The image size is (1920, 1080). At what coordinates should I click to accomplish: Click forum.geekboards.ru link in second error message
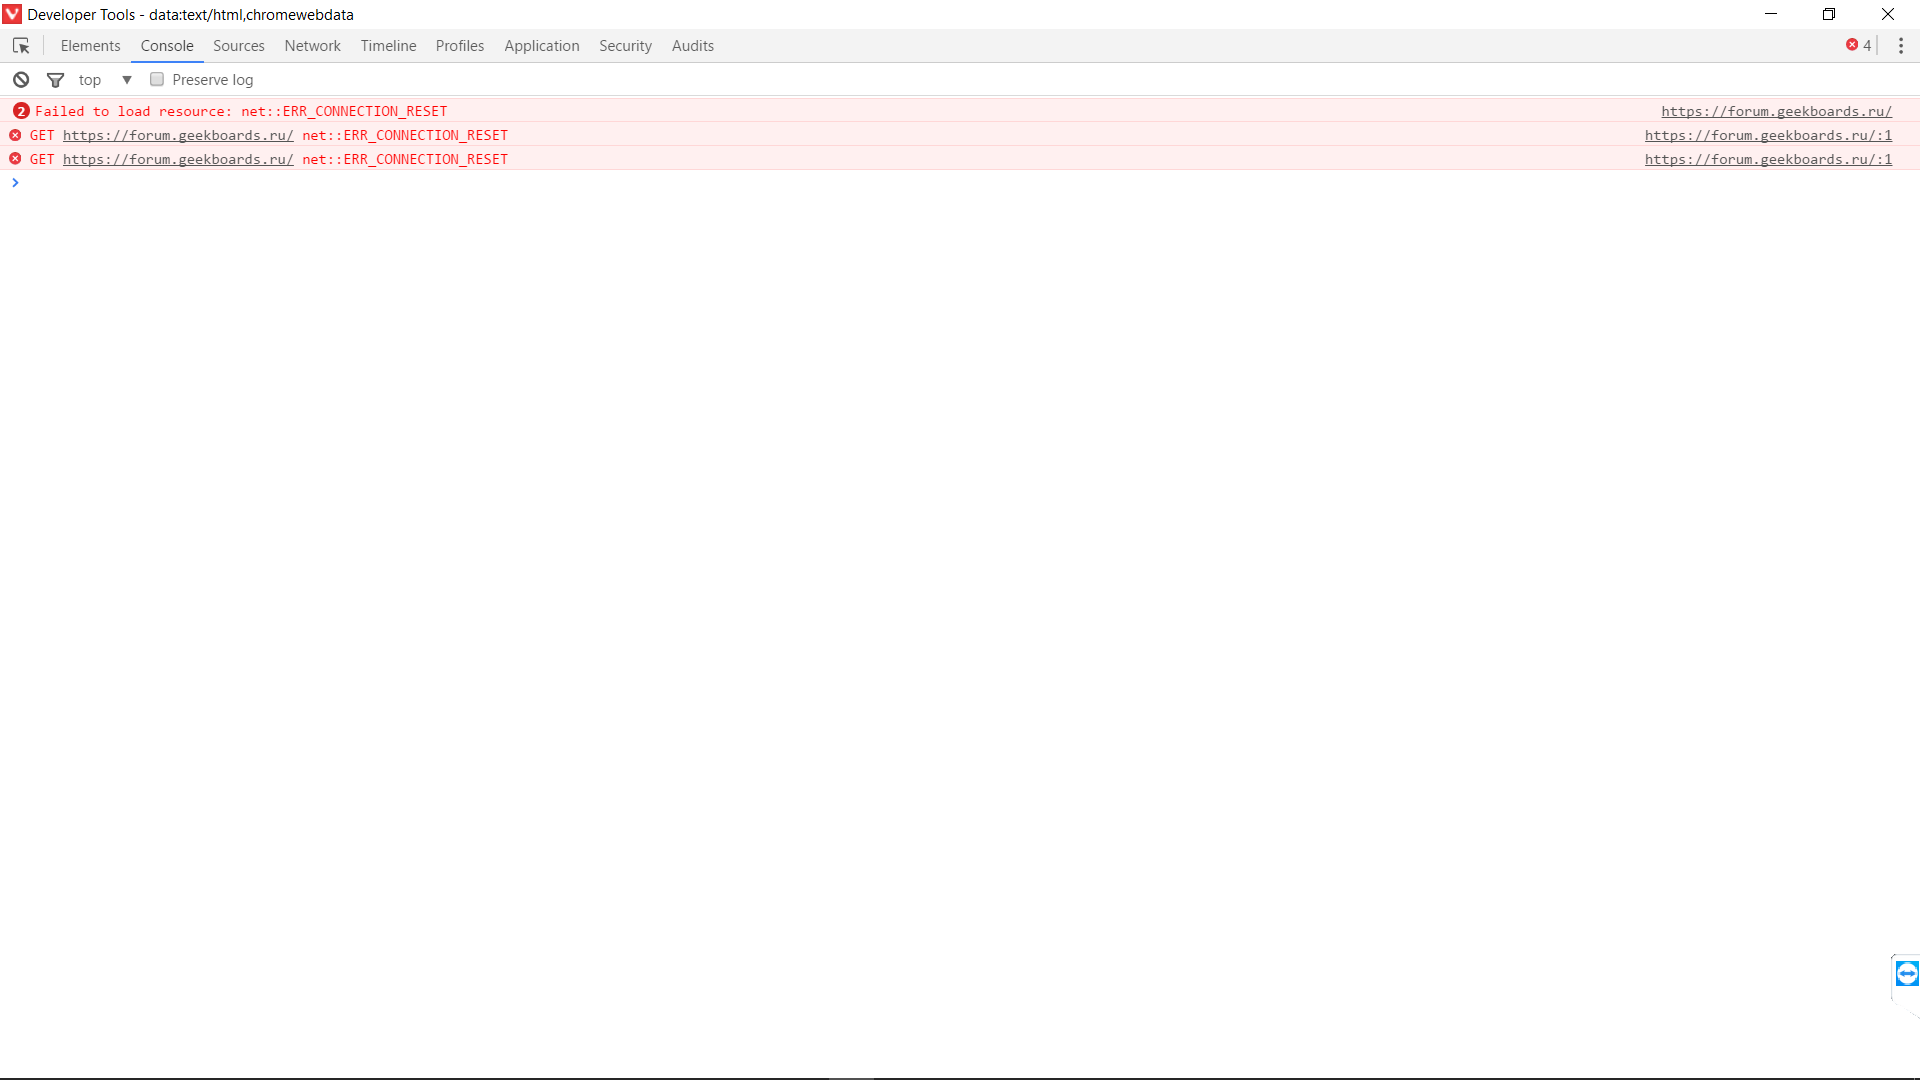pyautogui.click(x=178, y=135)
